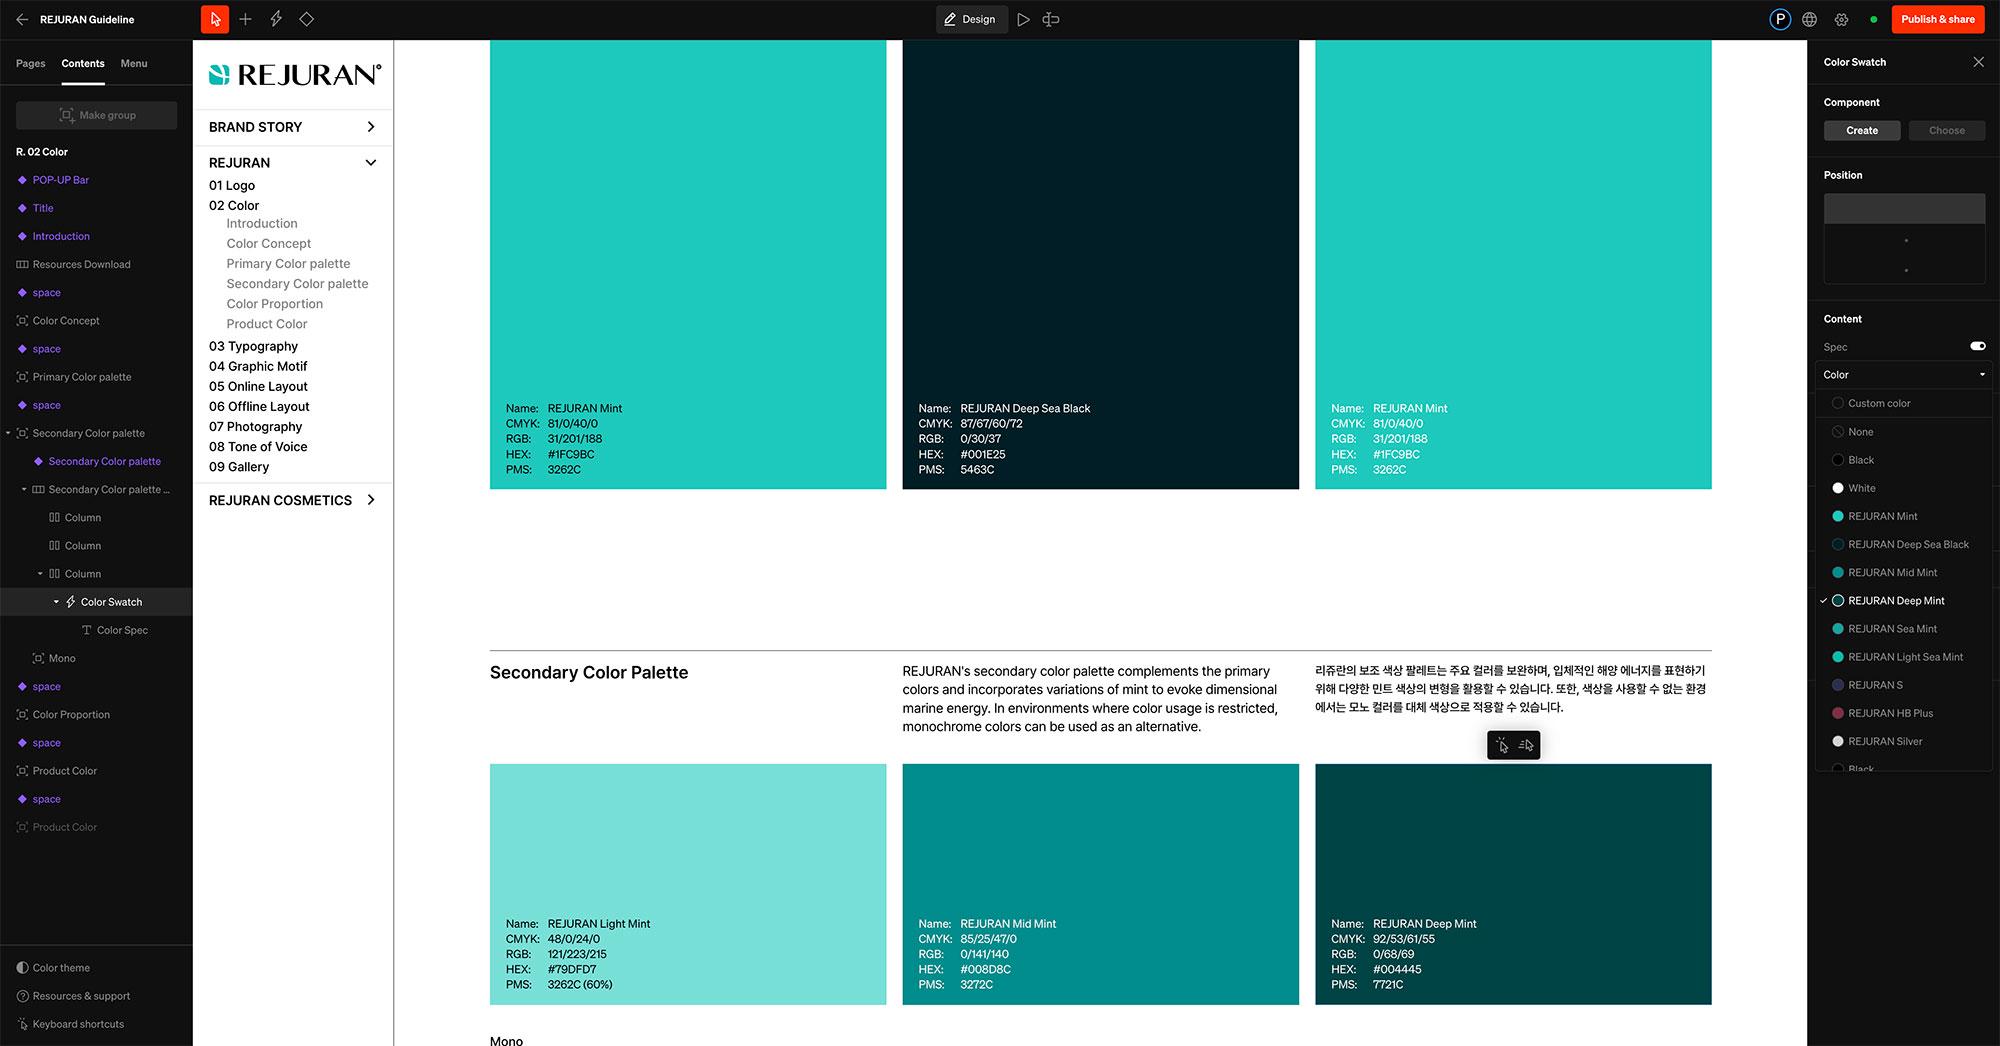Viewport: 2000px width, 1046px height.
Task: Expand the REJURAN COSMETICS chevron
Action: click(371, 500)
